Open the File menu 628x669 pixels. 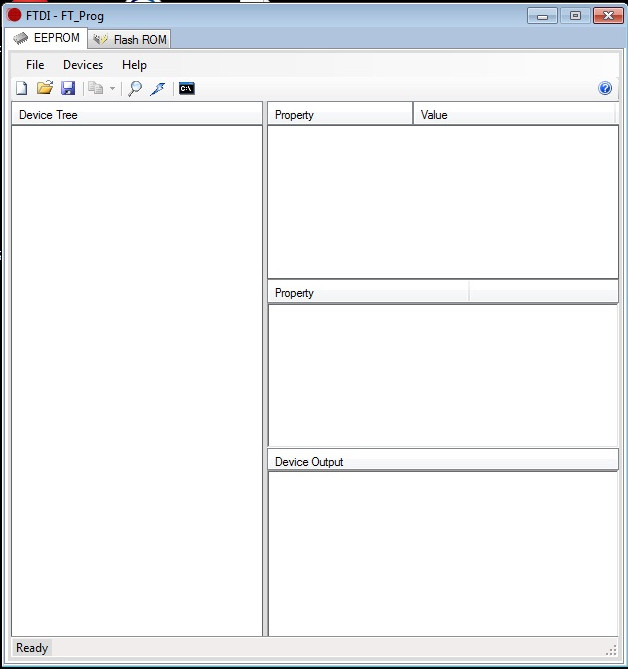point(35,65)
